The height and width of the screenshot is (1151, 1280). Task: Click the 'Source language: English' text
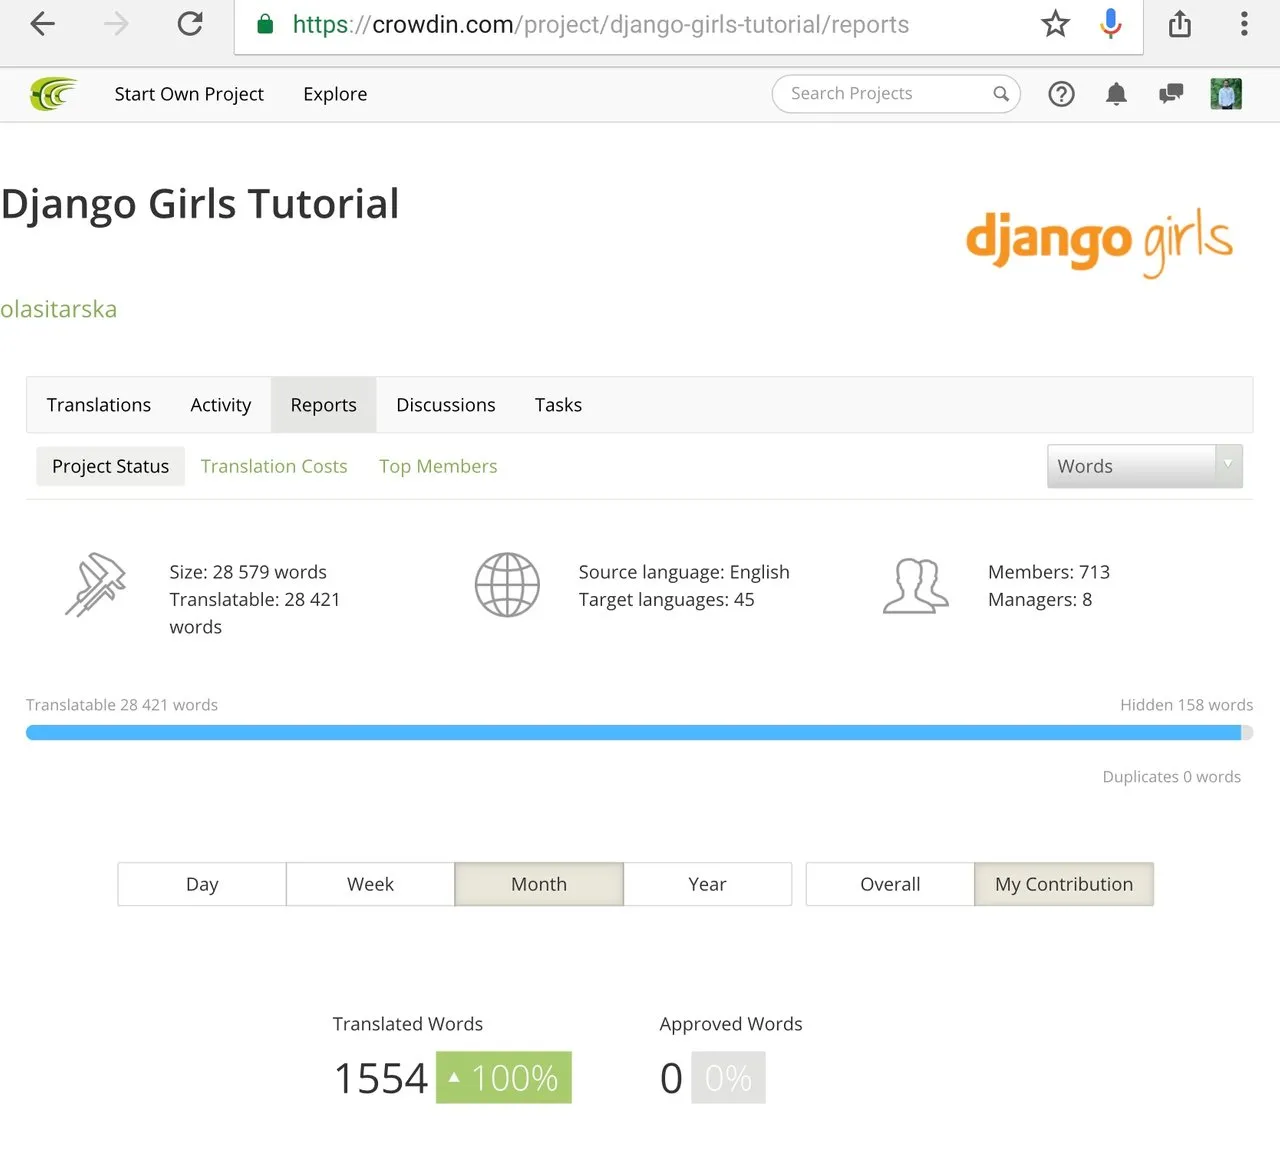click(x=684, y=572)
